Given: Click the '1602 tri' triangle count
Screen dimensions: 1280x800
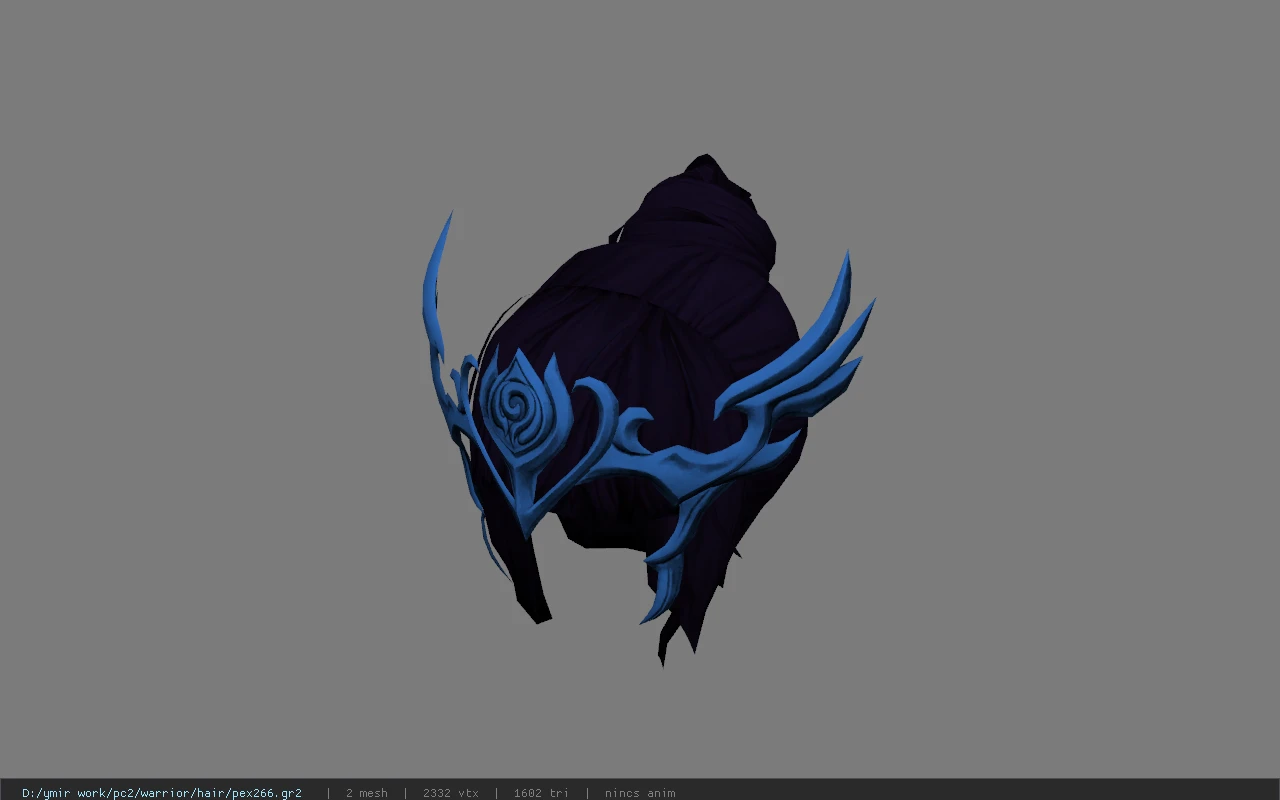Looking at the screenshot, I should [541, 793].
